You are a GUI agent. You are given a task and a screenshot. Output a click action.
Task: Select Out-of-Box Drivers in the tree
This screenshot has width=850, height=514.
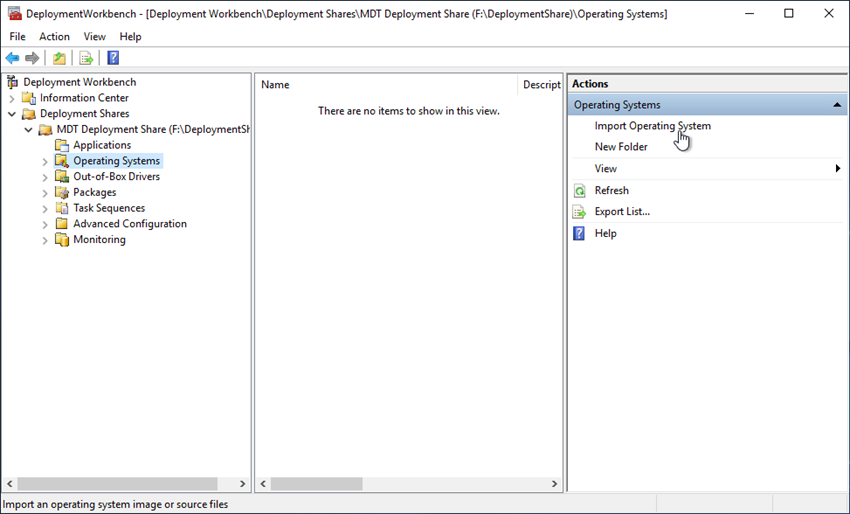[x=117, y=177]
